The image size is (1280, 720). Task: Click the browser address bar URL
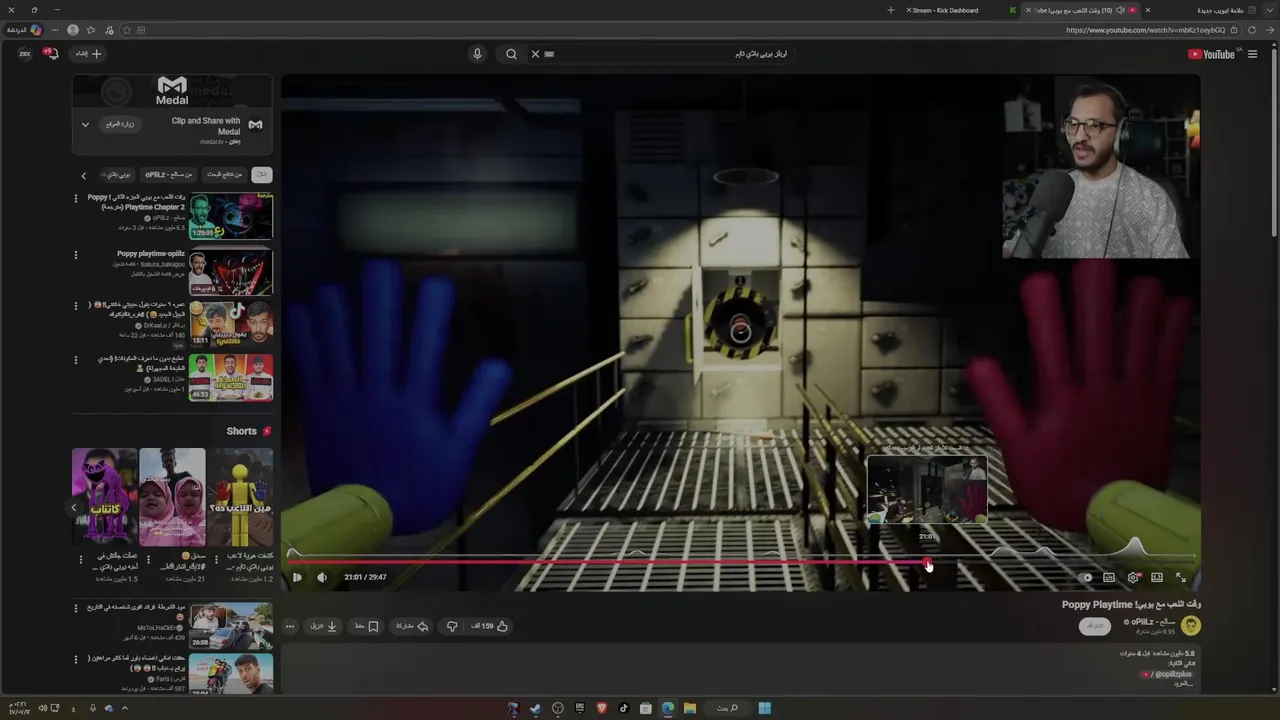coord(1146,30)
